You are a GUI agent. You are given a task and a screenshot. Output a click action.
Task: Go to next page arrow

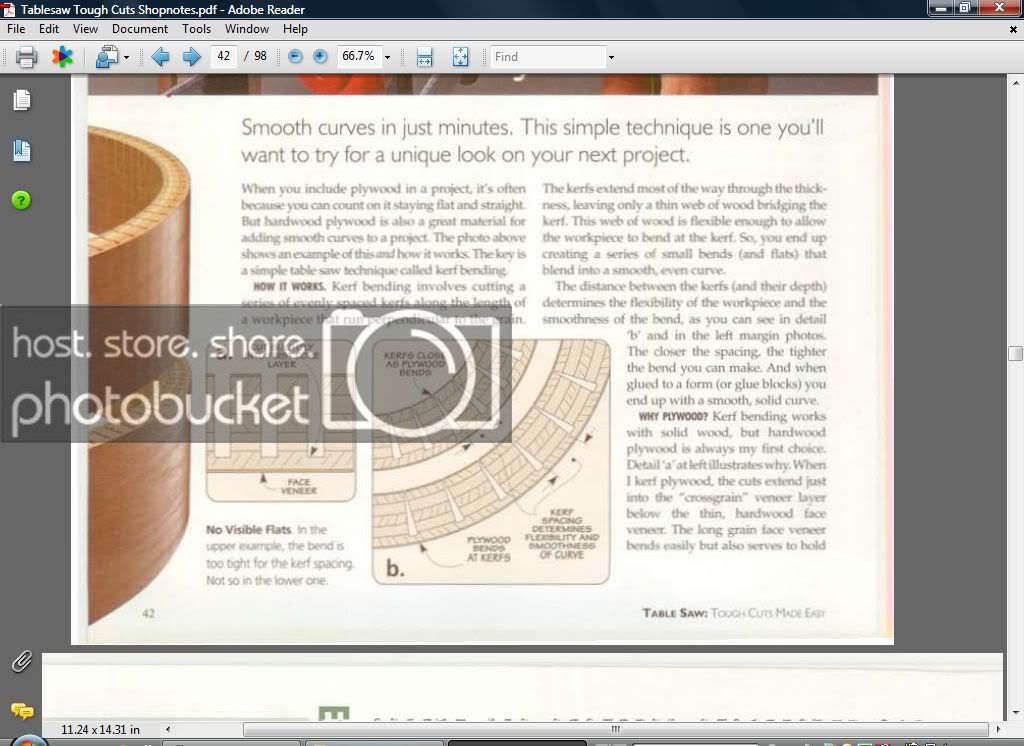191,57
